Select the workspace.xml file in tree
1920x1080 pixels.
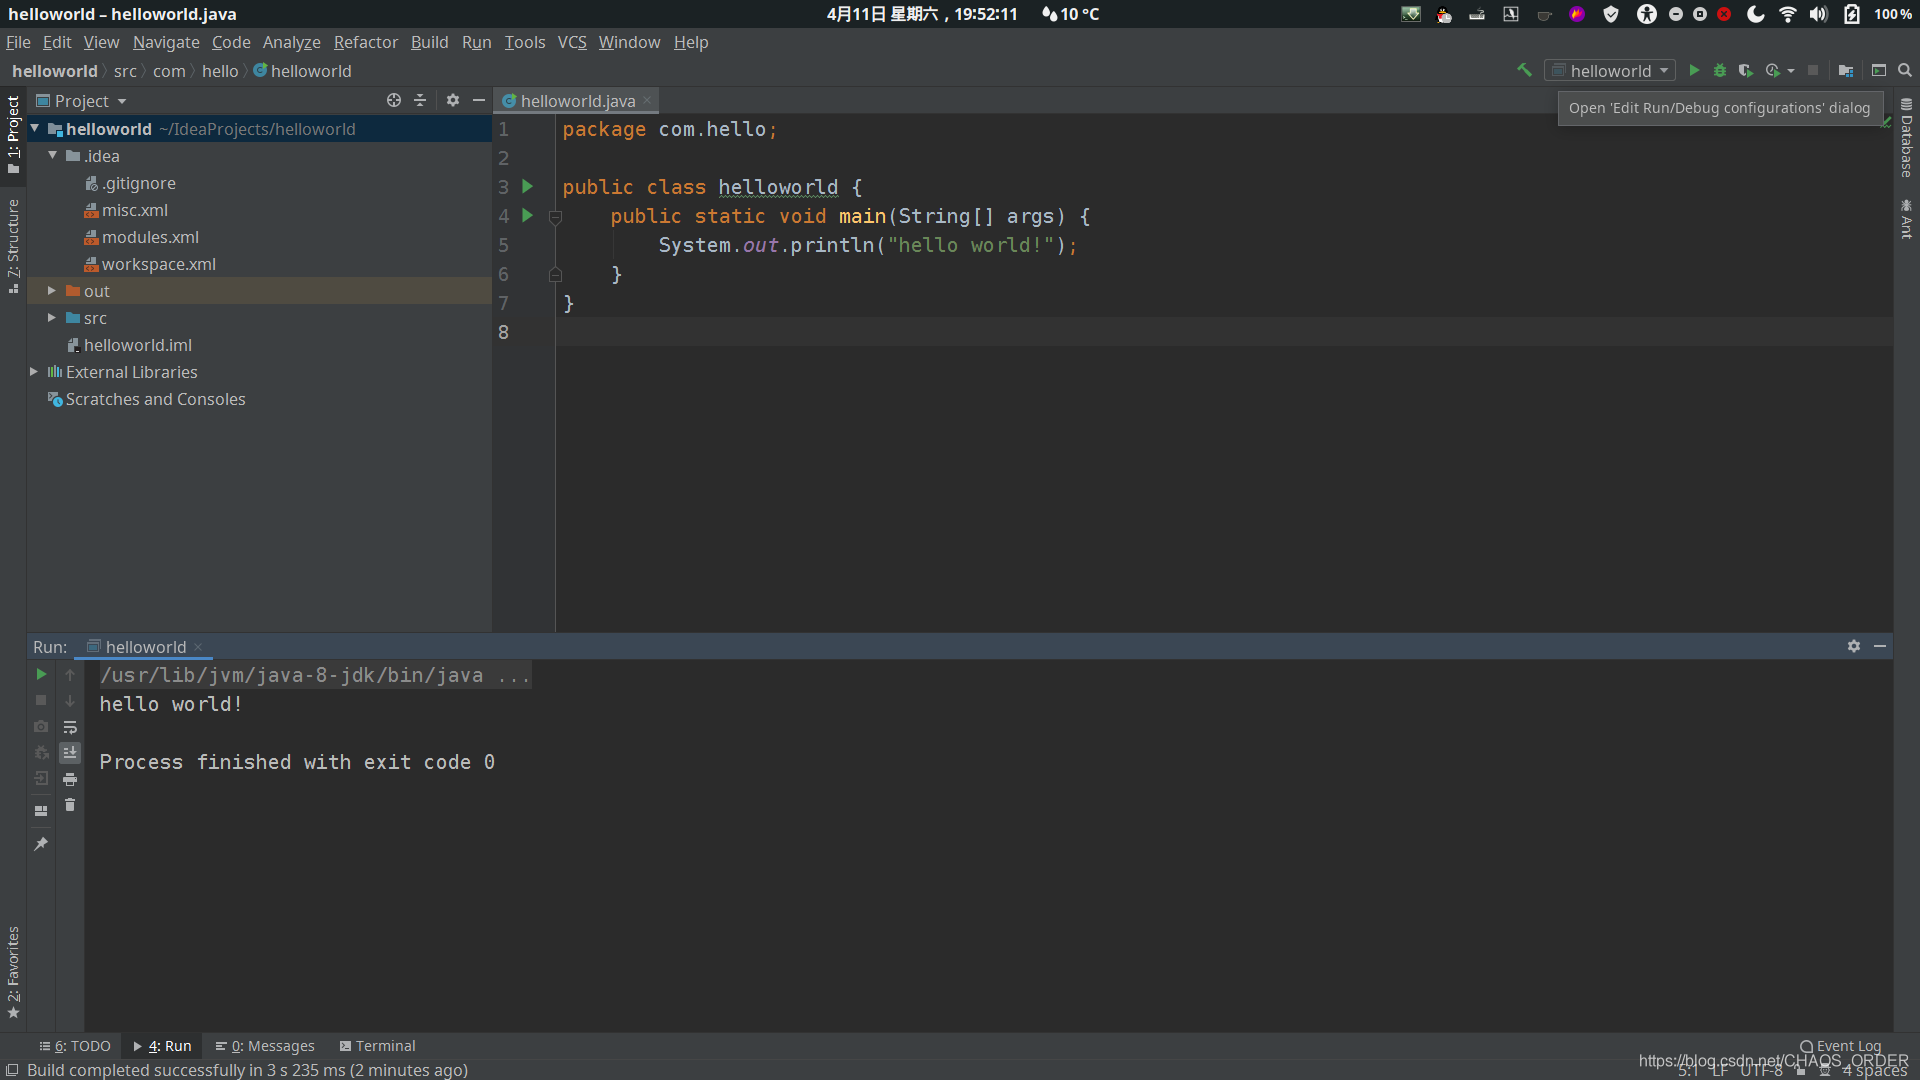[x=158, y=264]
